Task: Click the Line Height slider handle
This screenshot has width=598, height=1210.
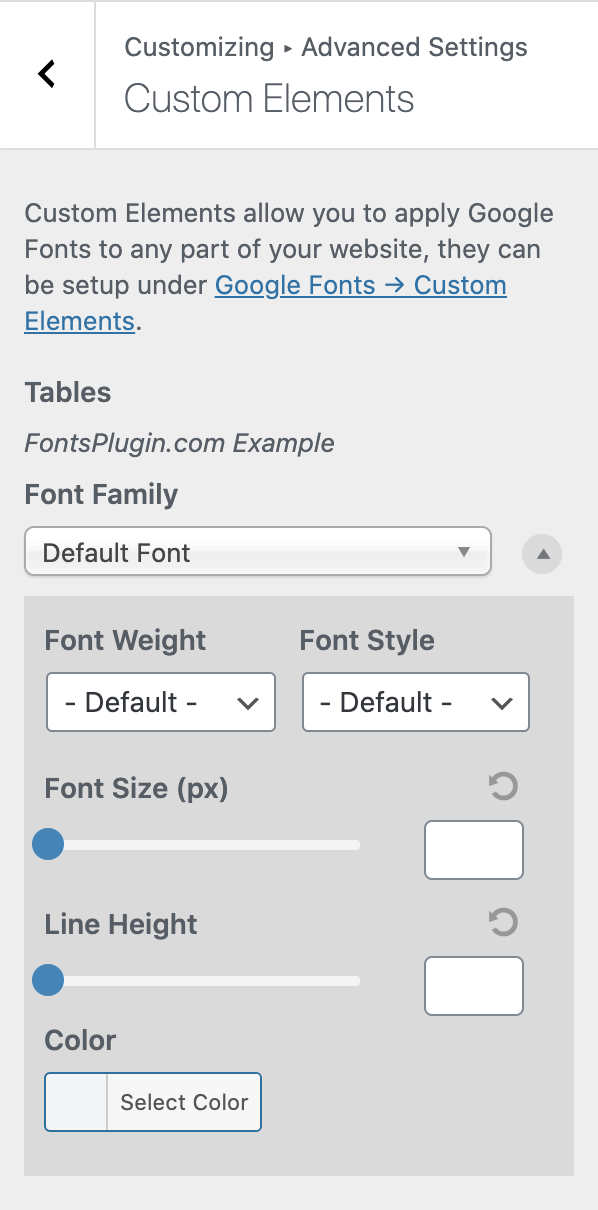Action: point(48,981)
